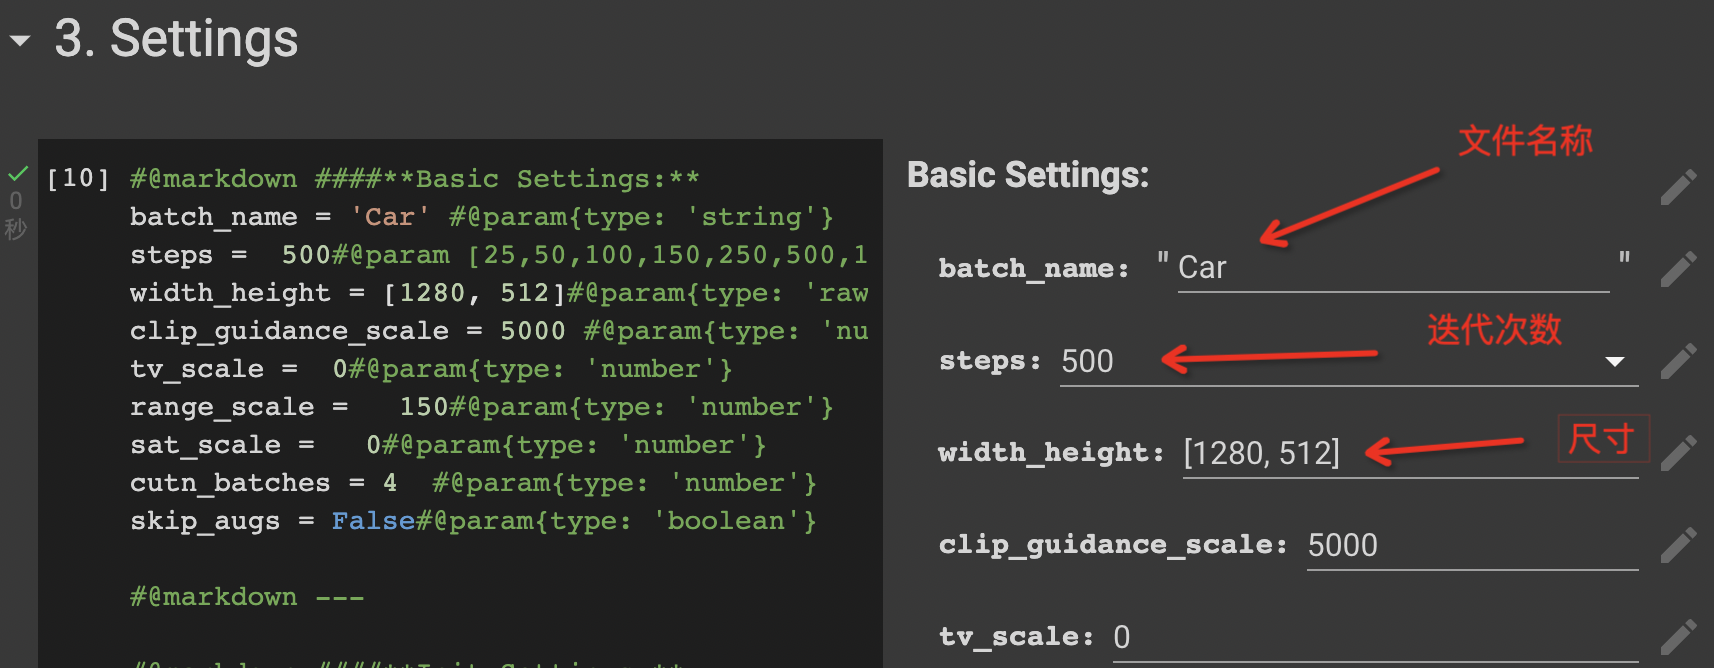
Task: Click the 3. Settings heading text
Action: [176, 39]
